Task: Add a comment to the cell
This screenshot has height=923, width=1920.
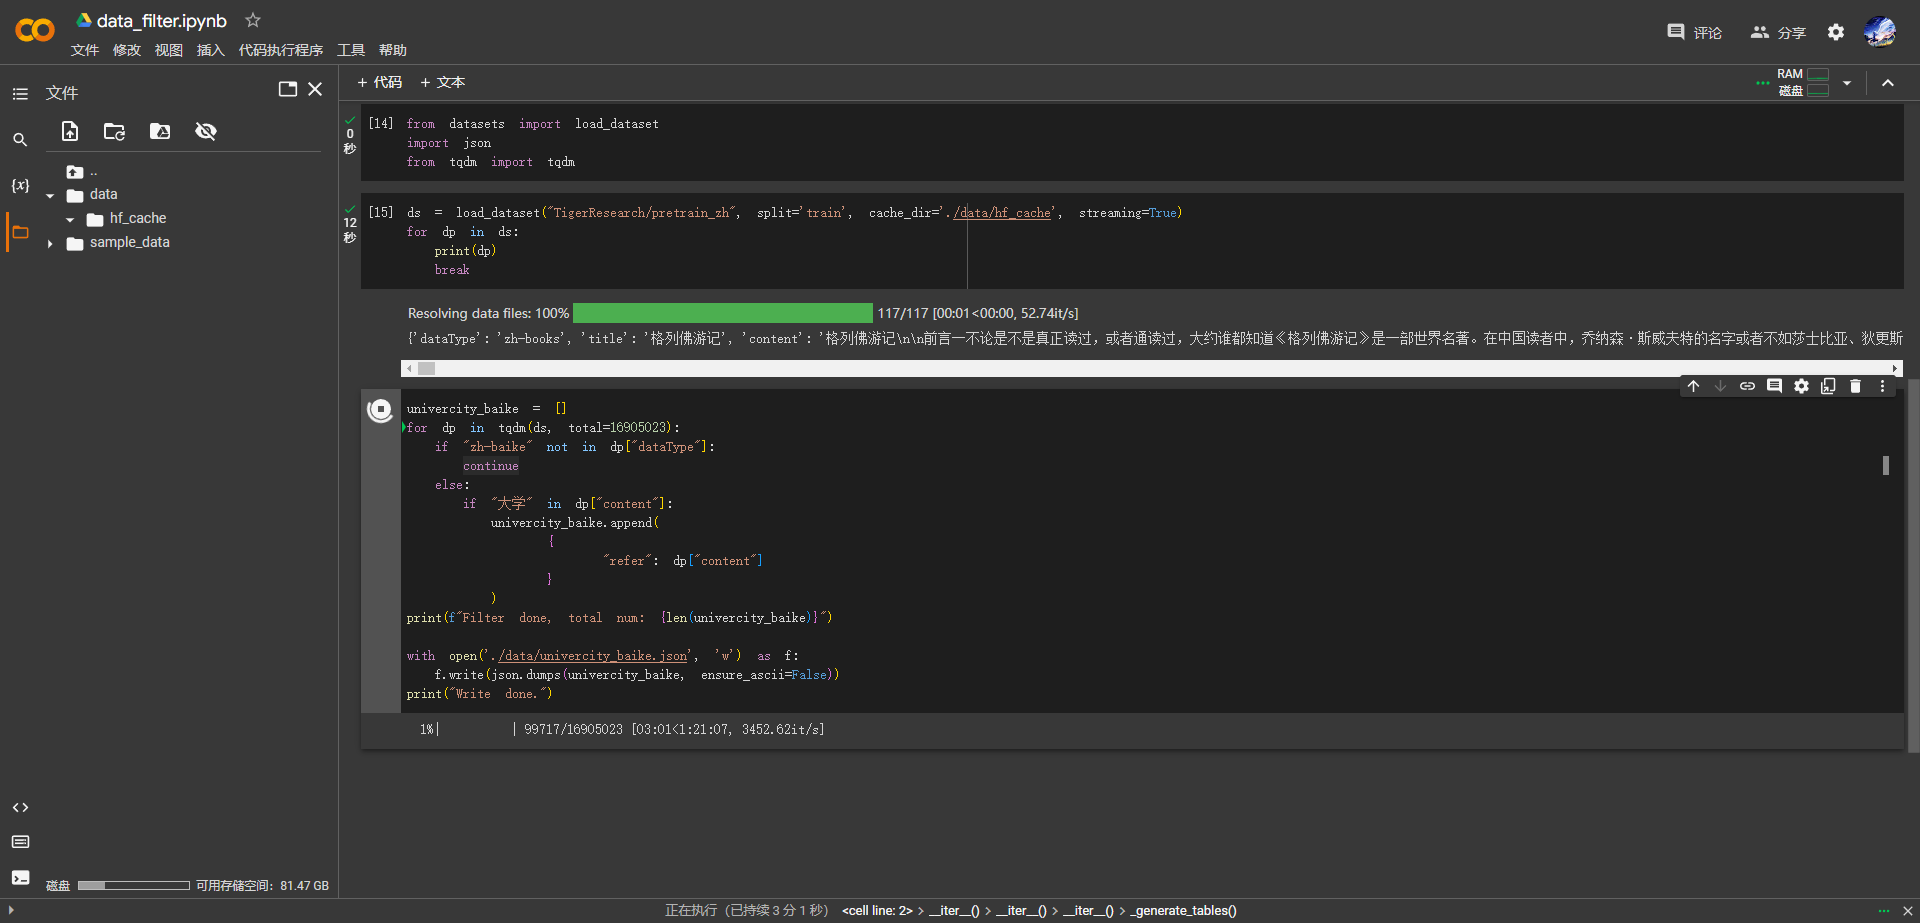Action: pyautogui.click(x=1774, y=386)
